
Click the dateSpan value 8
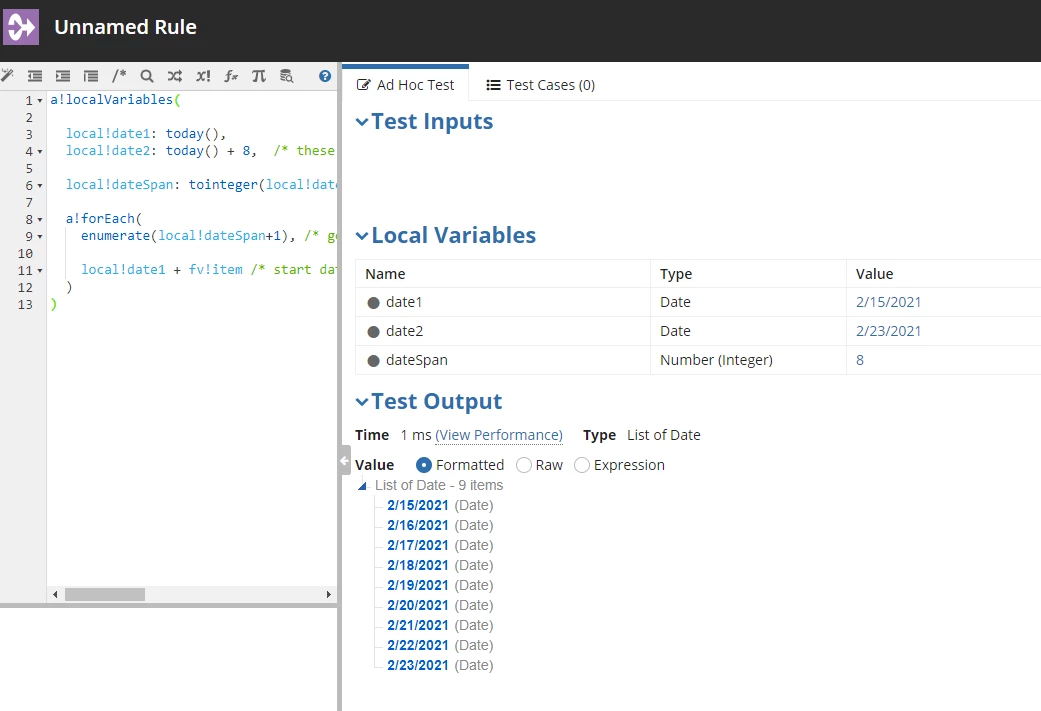[860, 360]
